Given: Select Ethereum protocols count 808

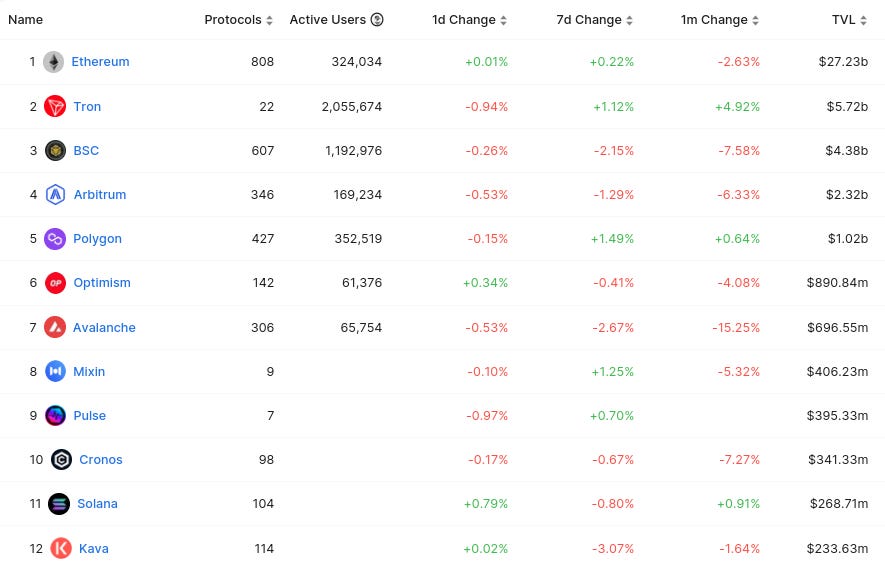Looking at the screenshot, I should (x=262, y=62).
